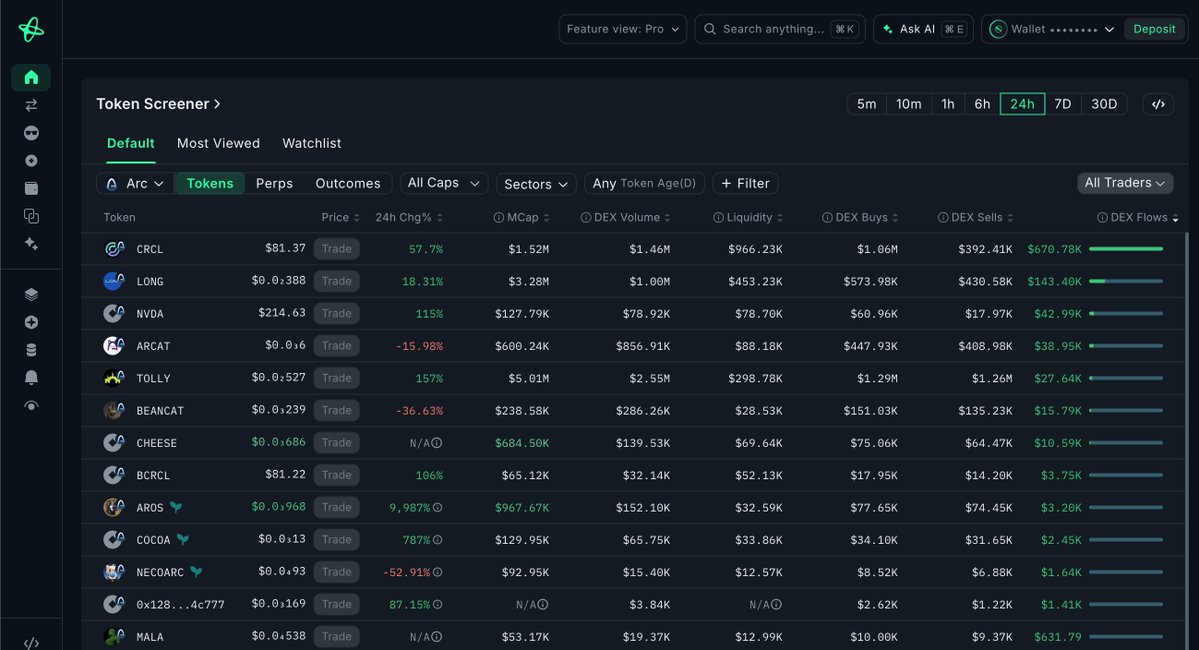Click Trade in the NVDA row
Screen dimensions: 1199x650
tap(336, 313)
